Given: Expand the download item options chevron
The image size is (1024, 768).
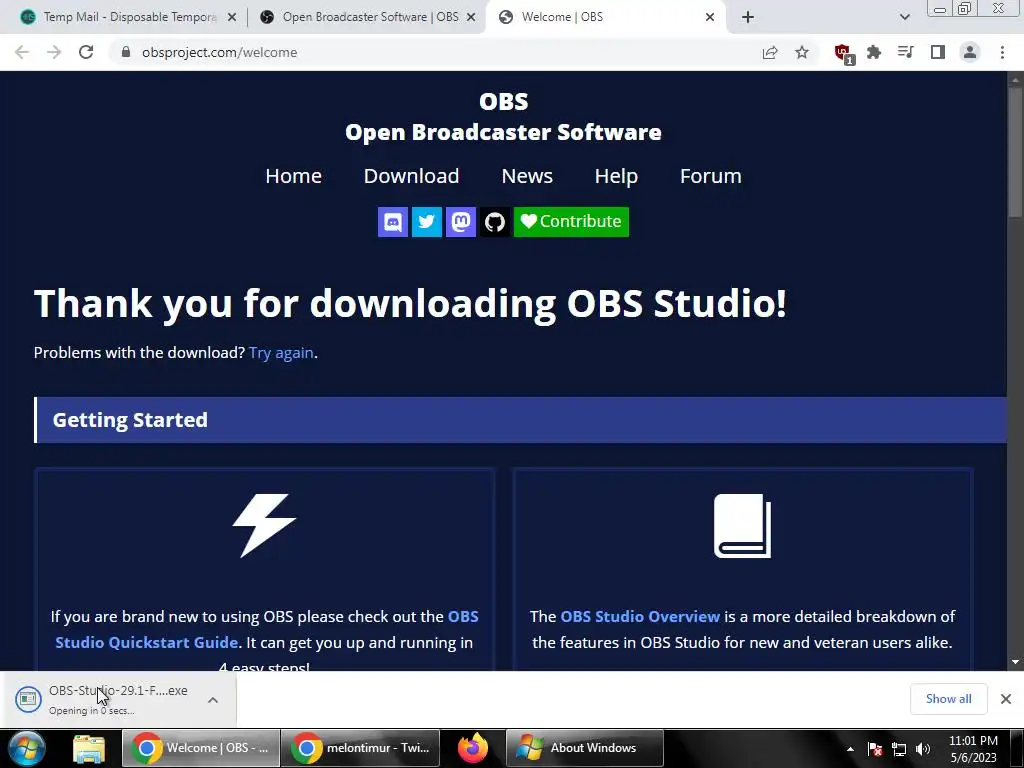Looking at the screenshot, I should point(213,699).
